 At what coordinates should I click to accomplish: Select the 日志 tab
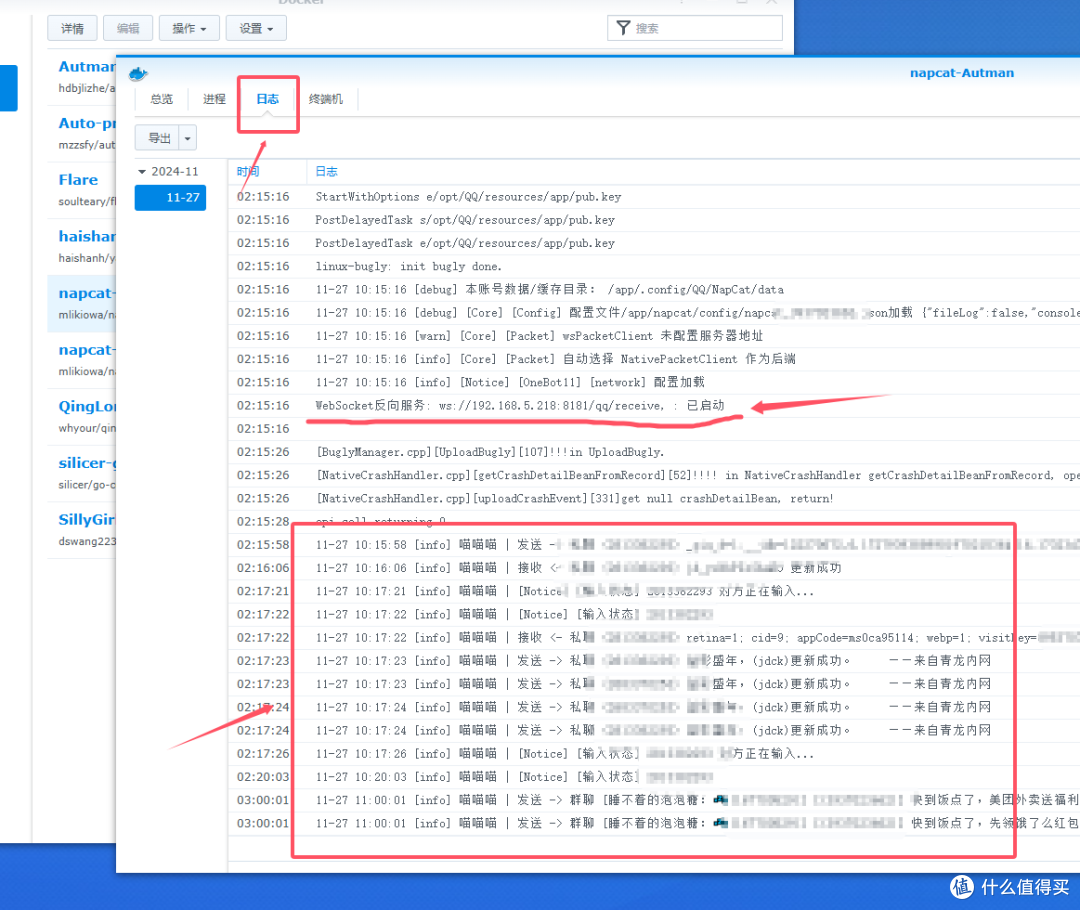(x=268, y=99)
